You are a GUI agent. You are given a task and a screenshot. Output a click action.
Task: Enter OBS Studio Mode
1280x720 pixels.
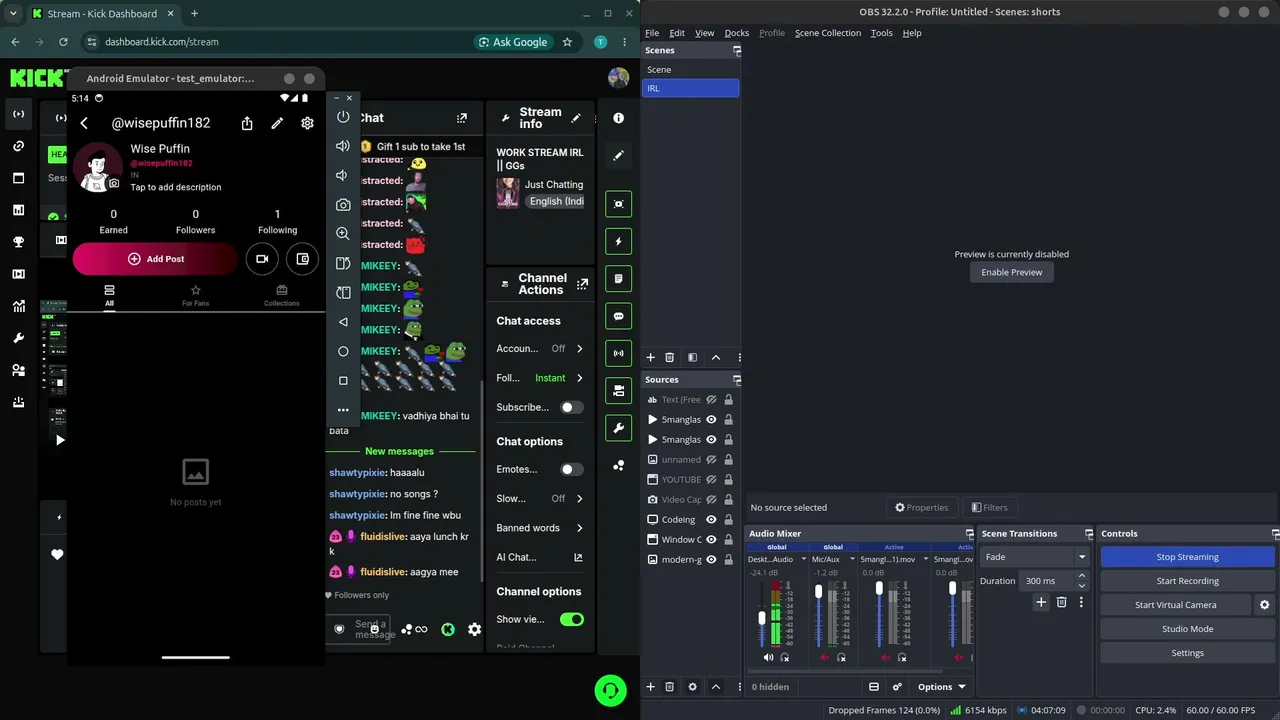click(1187, 629)
